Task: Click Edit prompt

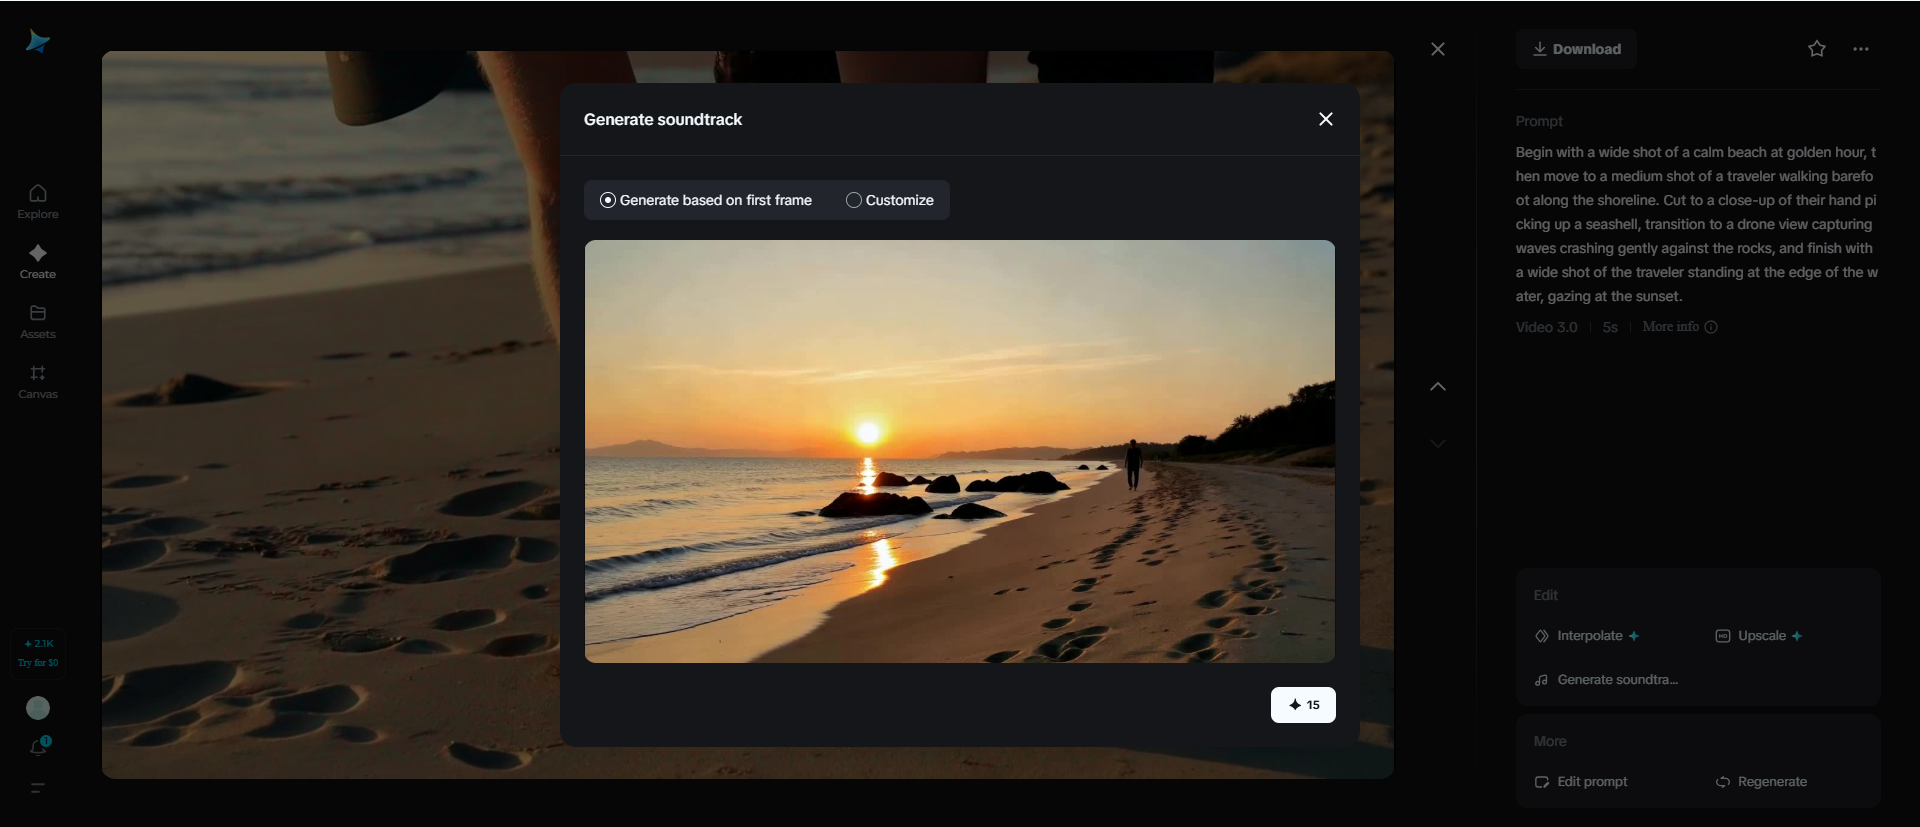Action: pos(1581,782)
